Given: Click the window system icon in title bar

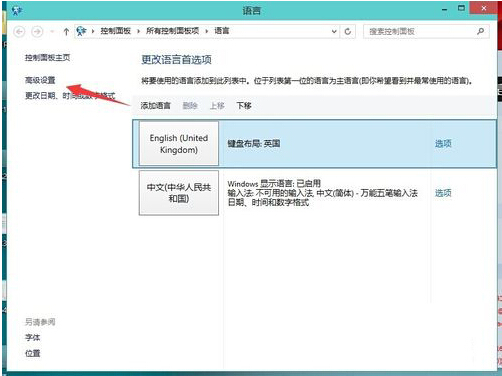Looking at the screenshot, I should (17, 11).
